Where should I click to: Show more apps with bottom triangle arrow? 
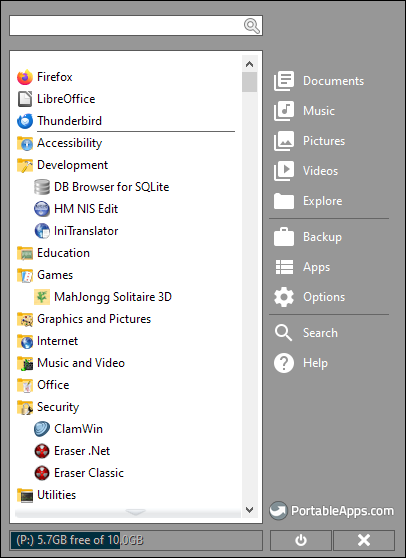tap(136, 512)
